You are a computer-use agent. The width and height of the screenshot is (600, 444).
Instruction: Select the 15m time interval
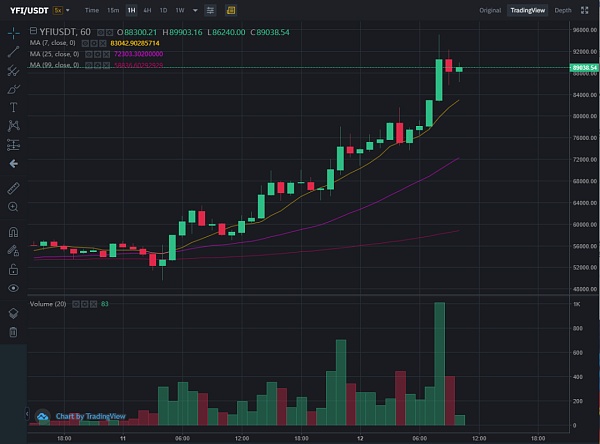click(113, 10)
